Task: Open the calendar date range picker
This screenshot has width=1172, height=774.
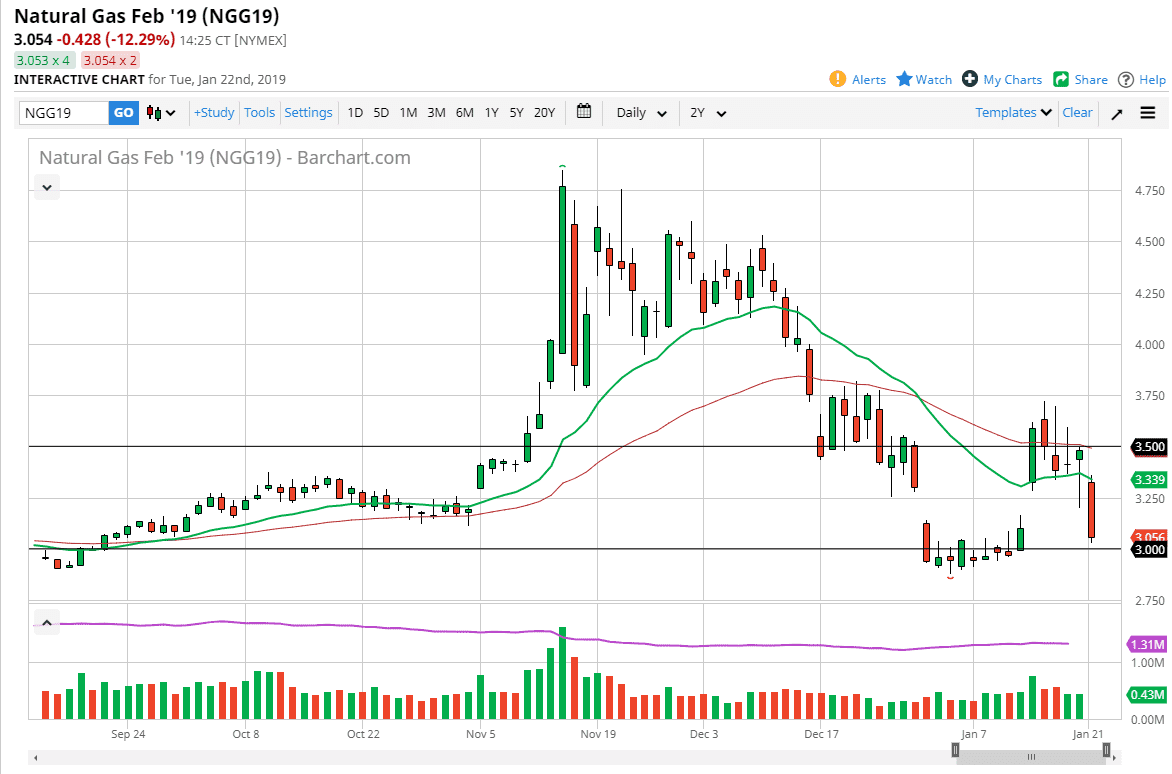Action: [585, 112]
